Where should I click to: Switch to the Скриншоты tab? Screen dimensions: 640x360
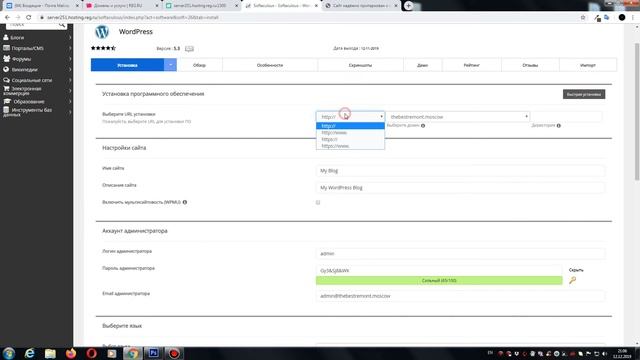pos(360,65)
